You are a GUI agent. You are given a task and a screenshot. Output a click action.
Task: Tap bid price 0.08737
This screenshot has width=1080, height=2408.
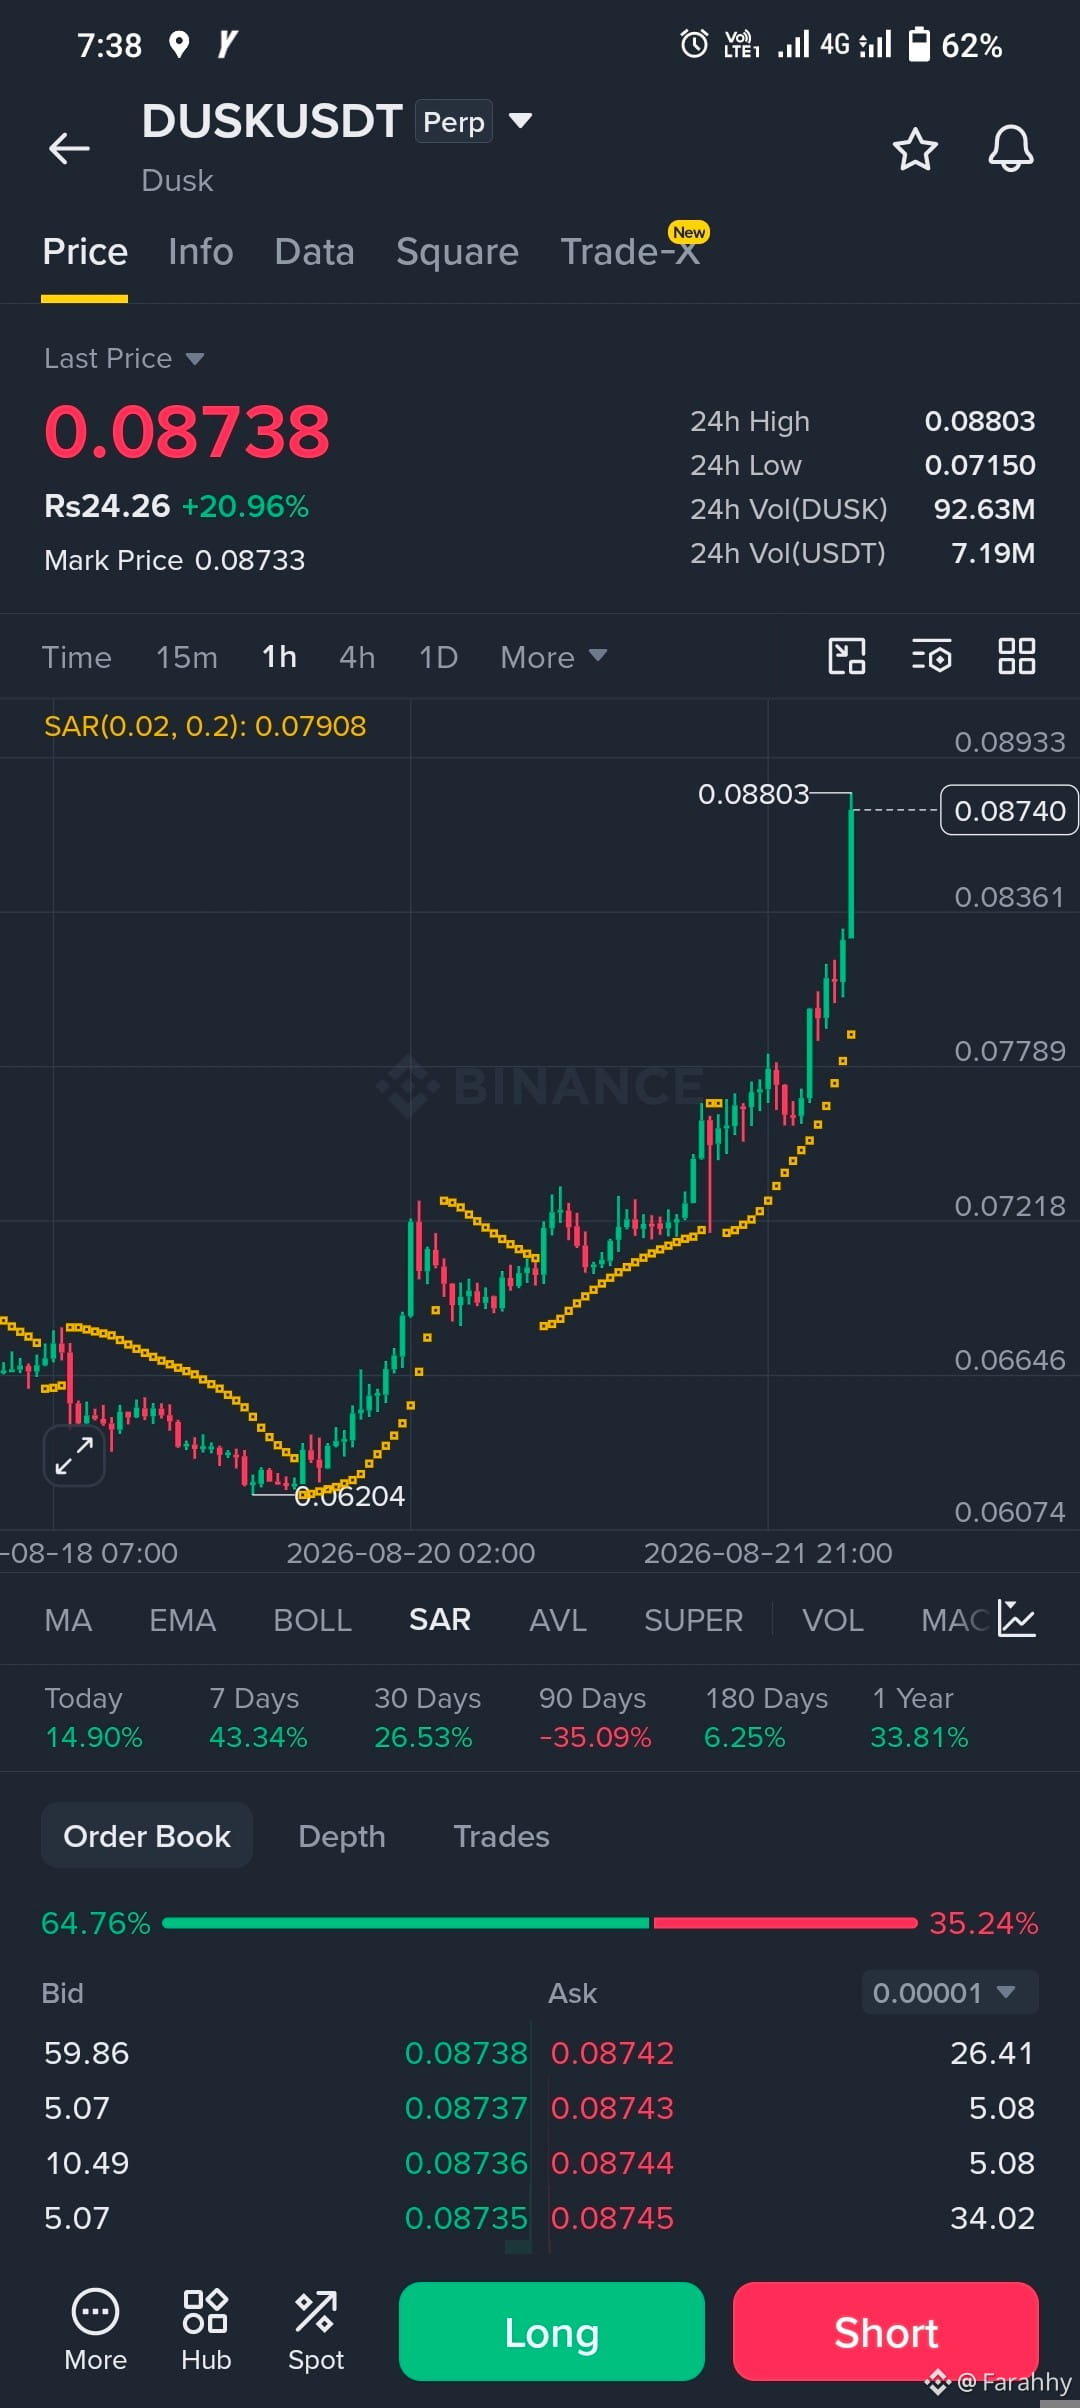coord(465,2108)
